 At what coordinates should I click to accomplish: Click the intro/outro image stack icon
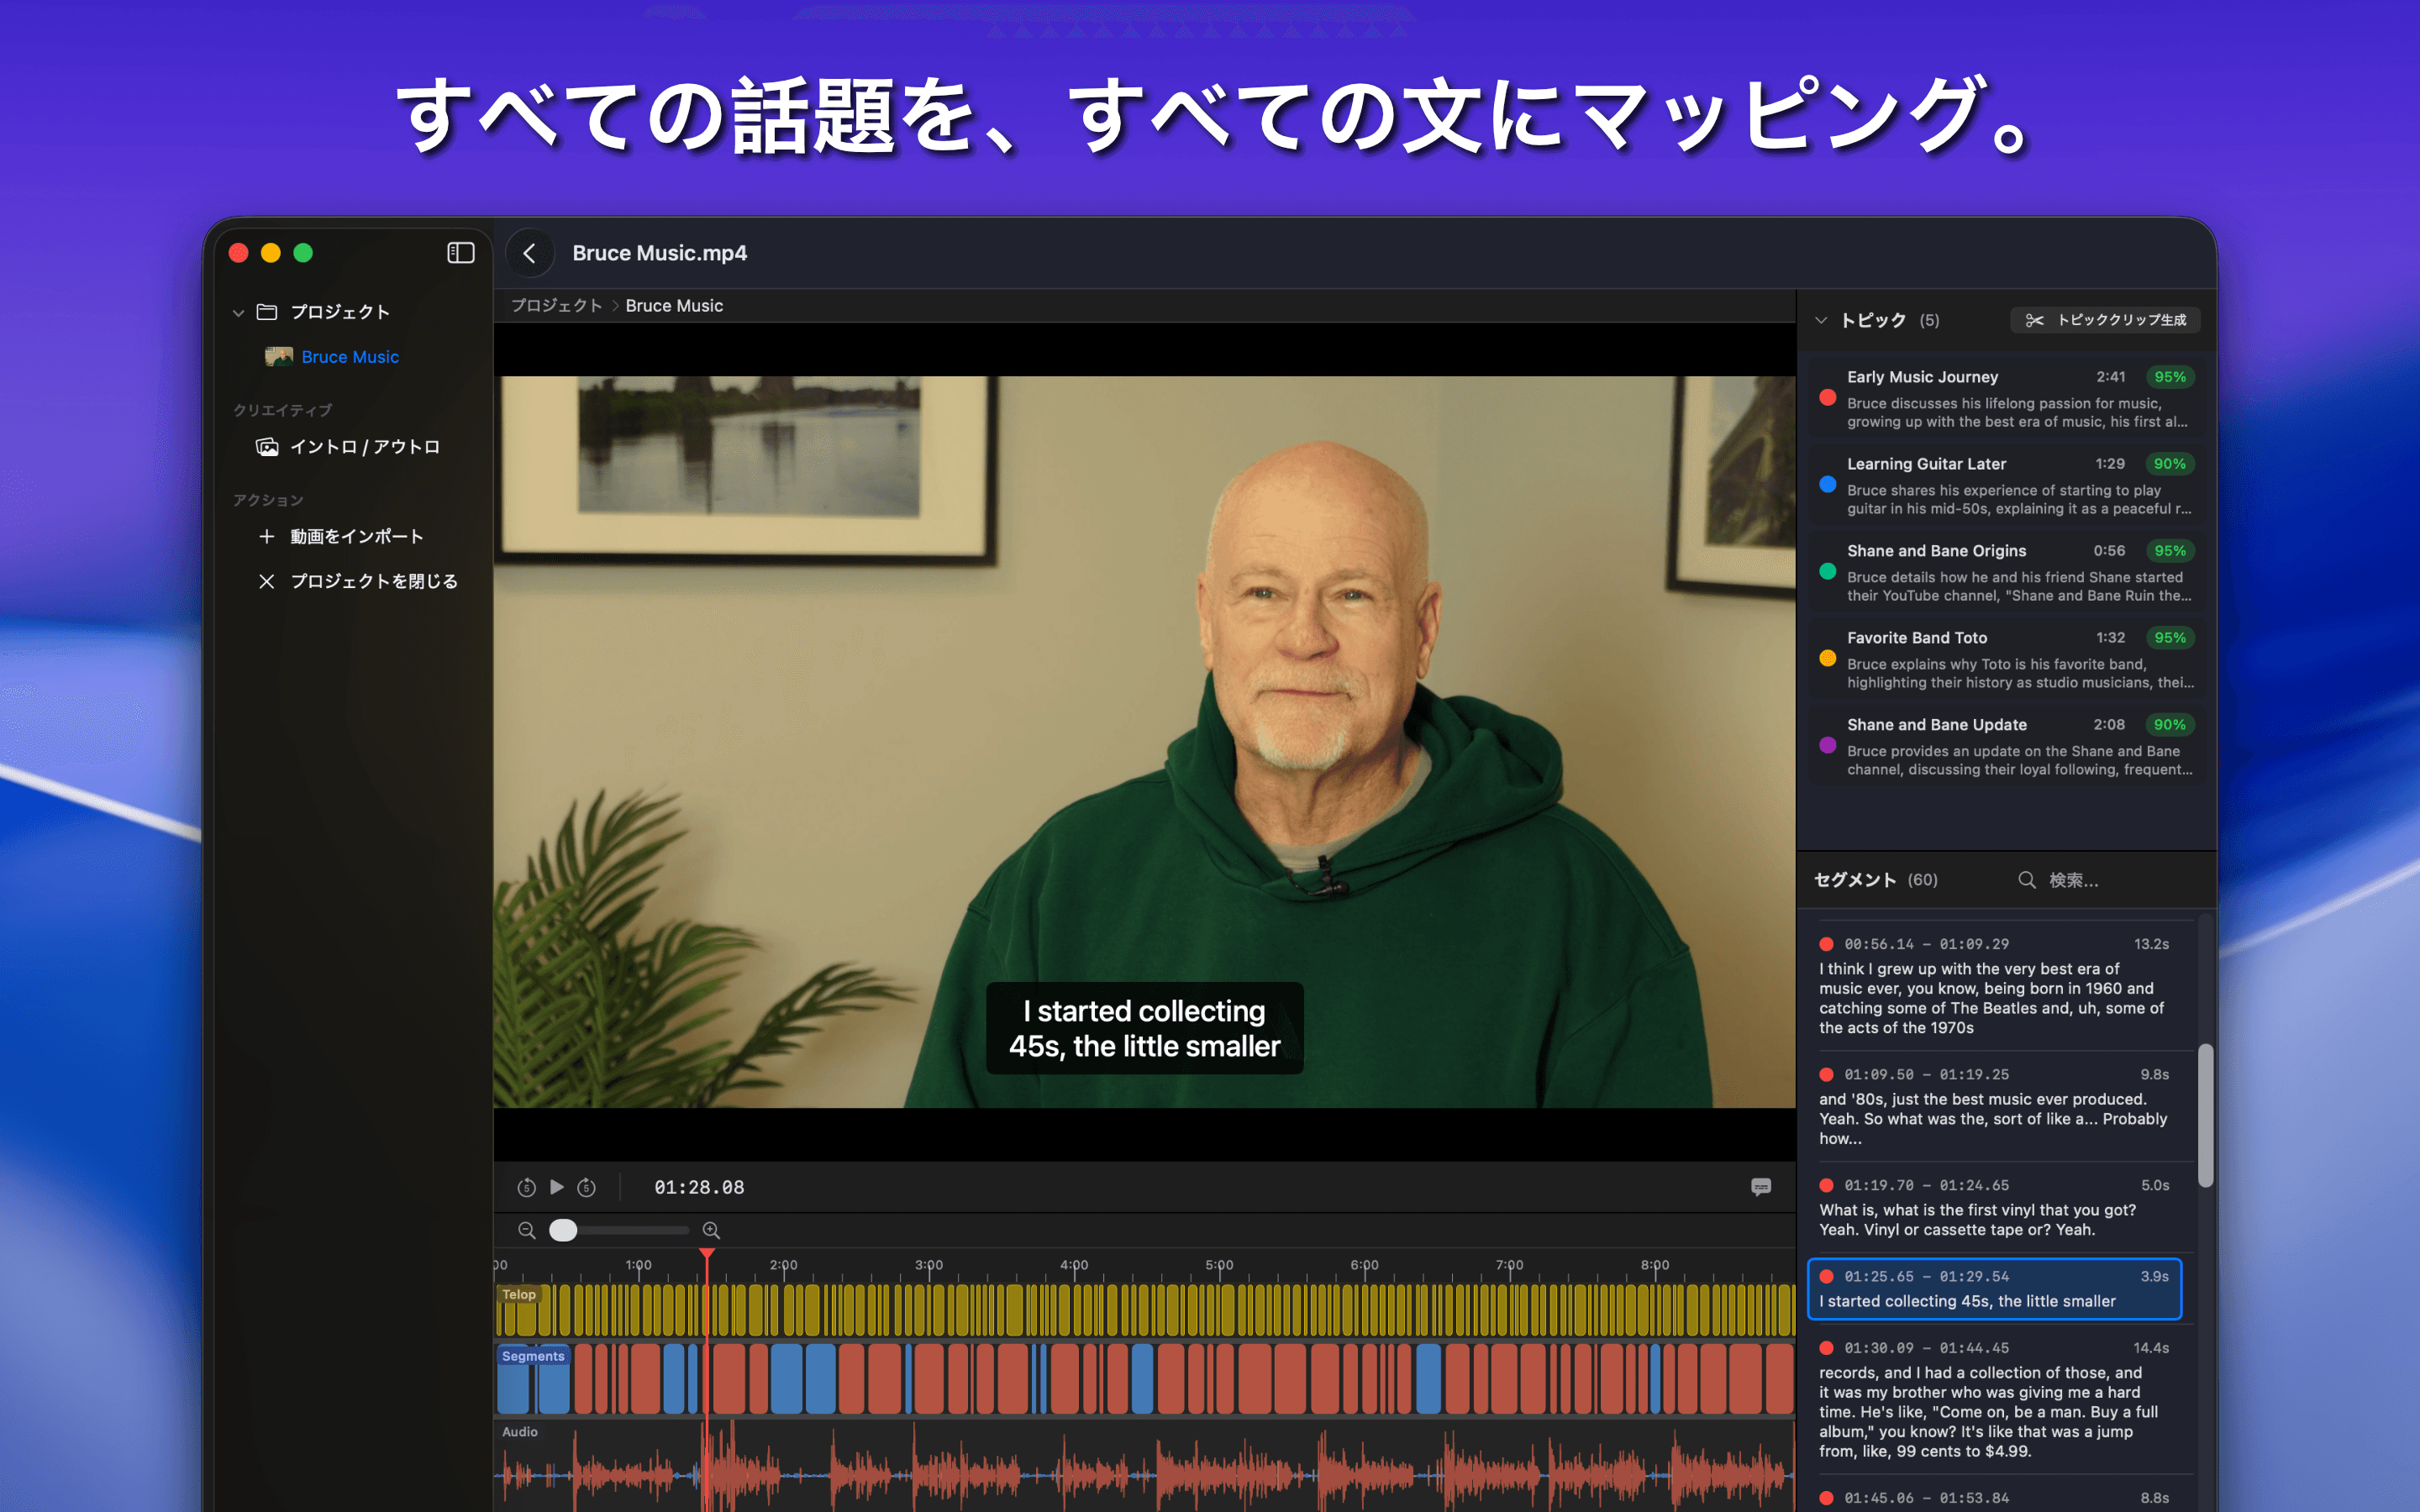click(267, 447)
